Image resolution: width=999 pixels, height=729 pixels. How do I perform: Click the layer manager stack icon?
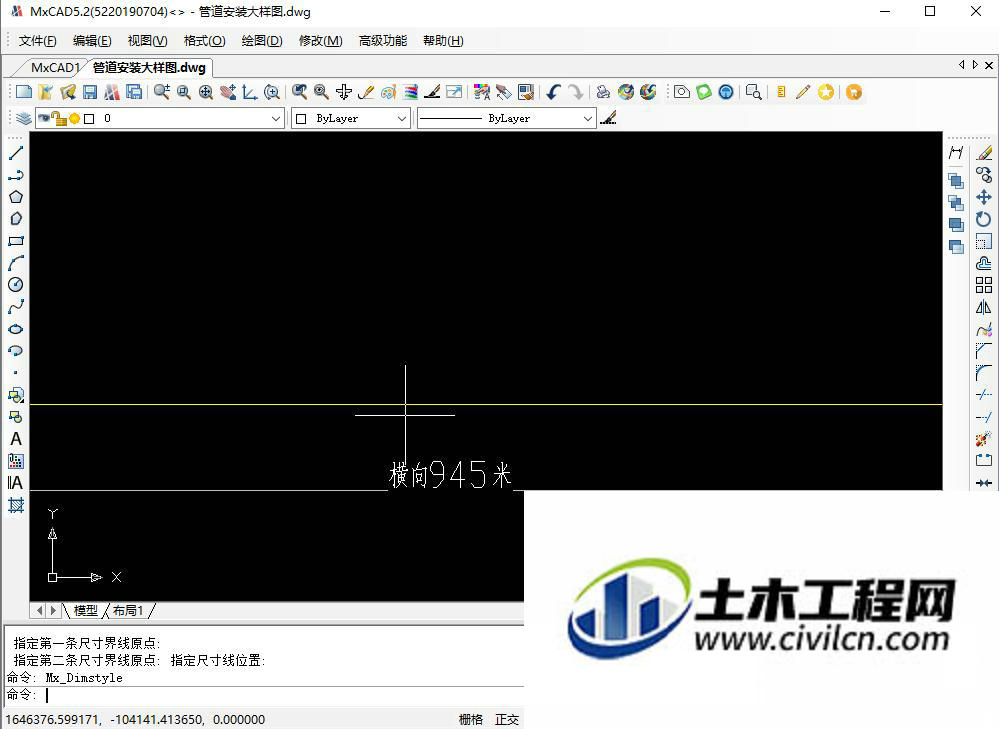pos(24,119)
